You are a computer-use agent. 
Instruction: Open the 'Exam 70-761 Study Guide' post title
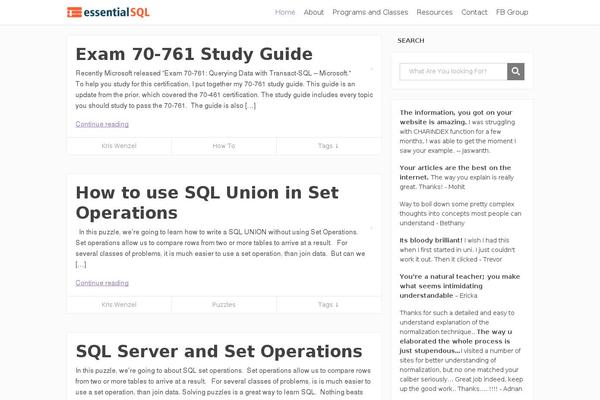click(x=194, y=54)
